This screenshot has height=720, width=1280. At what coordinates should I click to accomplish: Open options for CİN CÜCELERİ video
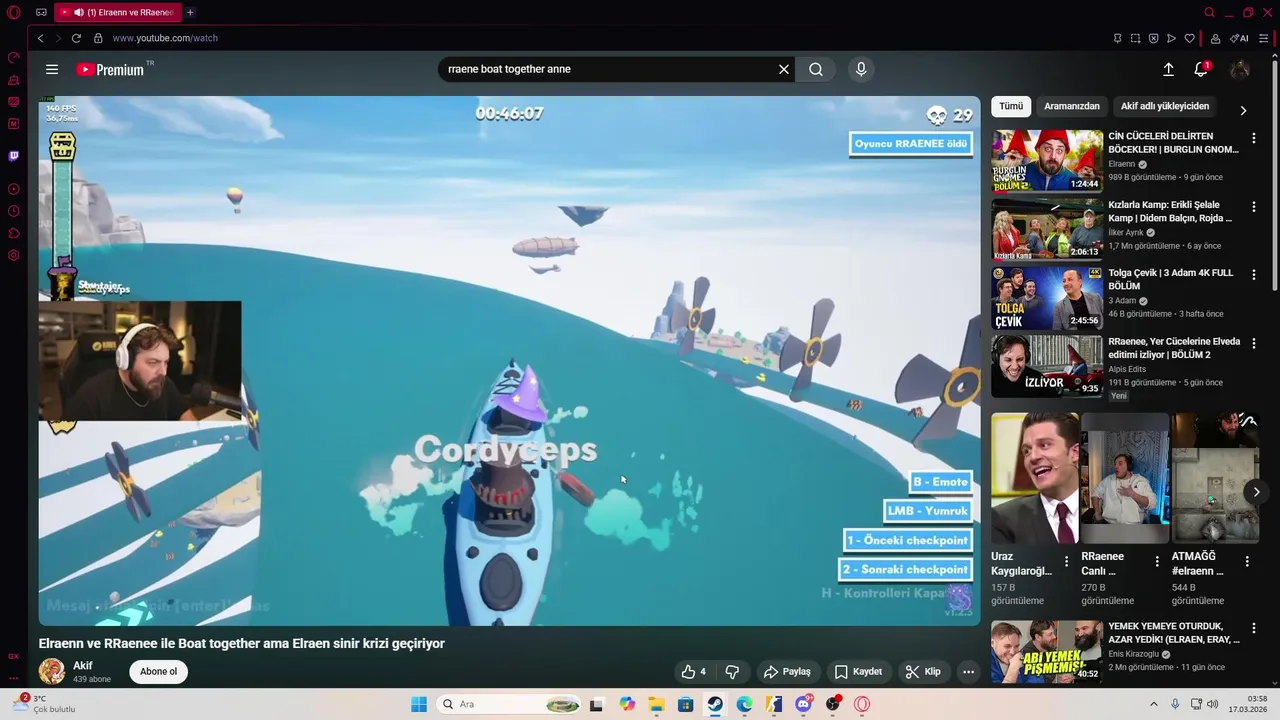[1253, 138]
